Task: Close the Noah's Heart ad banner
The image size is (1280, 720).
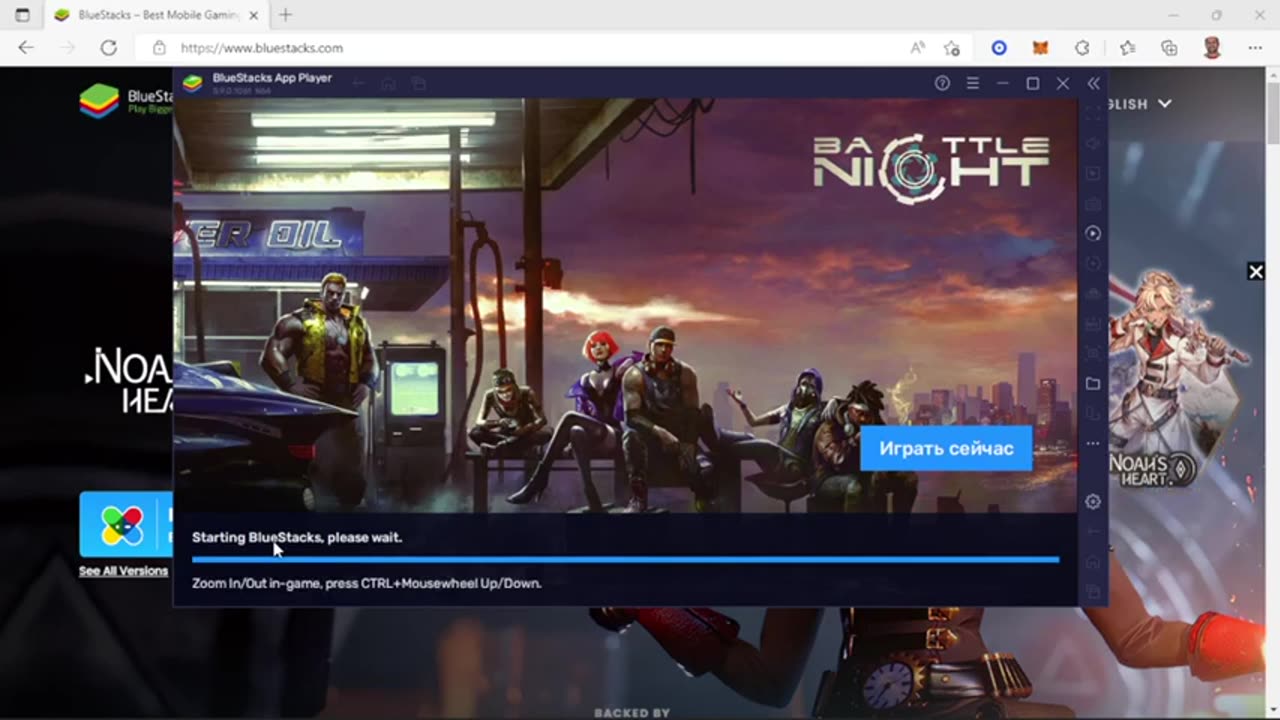Action: pos(1256,271)
